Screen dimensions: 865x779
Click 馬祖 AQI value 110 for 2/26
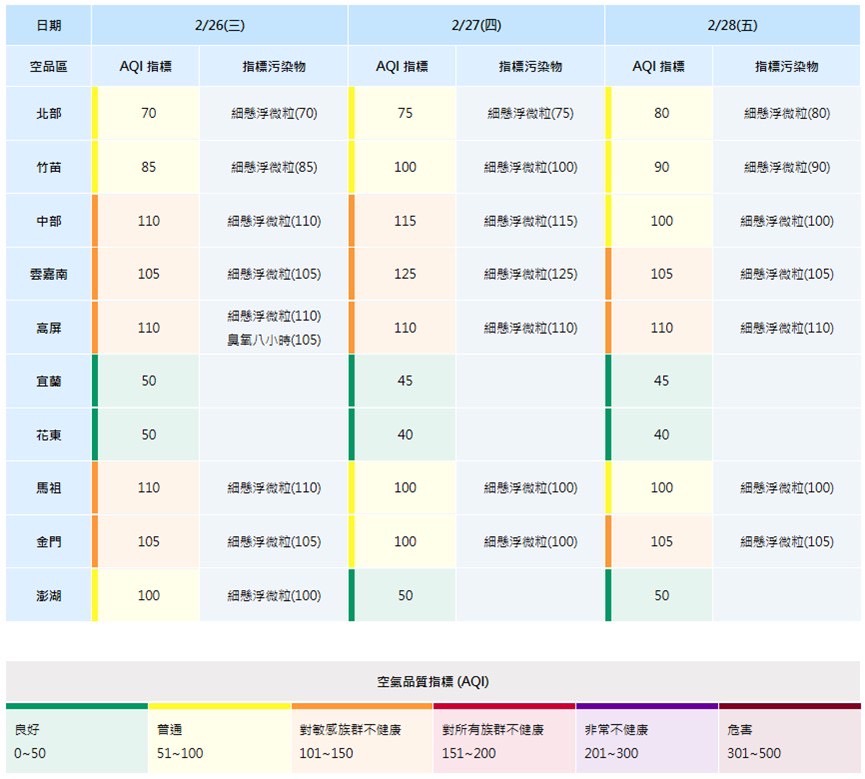tap(148, 488)
